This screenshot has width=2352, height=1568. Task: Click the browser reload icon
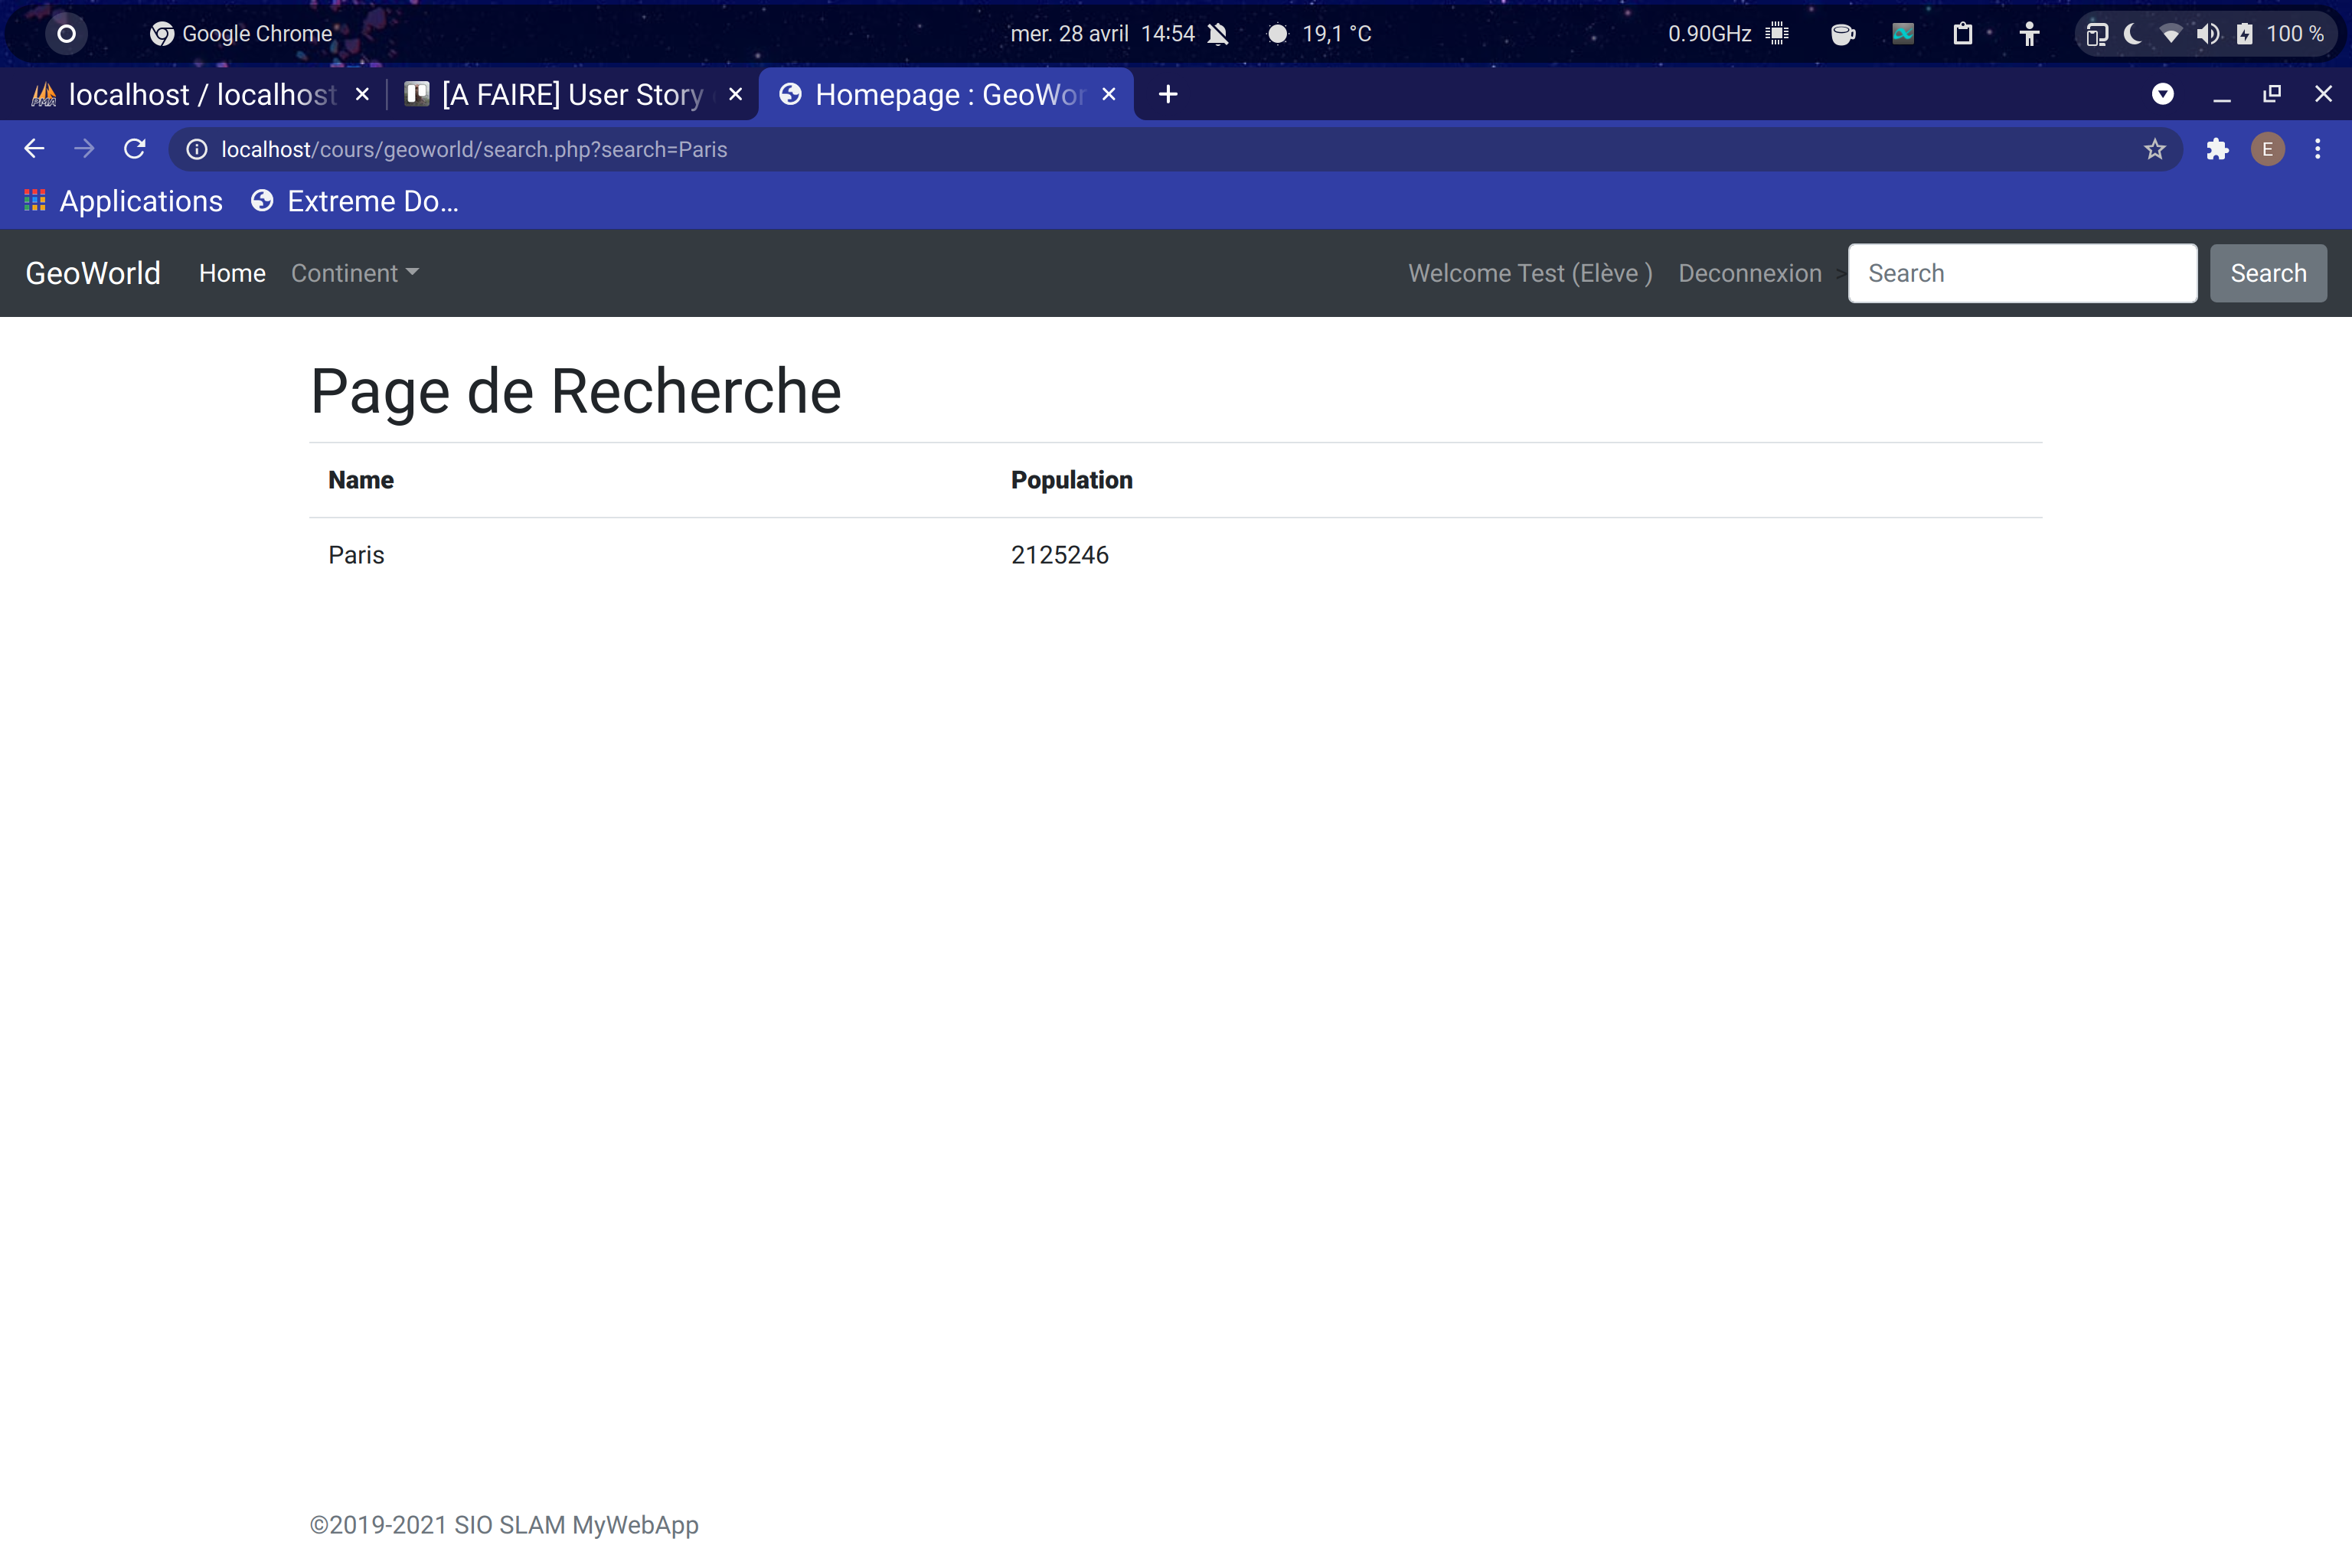(x=135, y=149)
